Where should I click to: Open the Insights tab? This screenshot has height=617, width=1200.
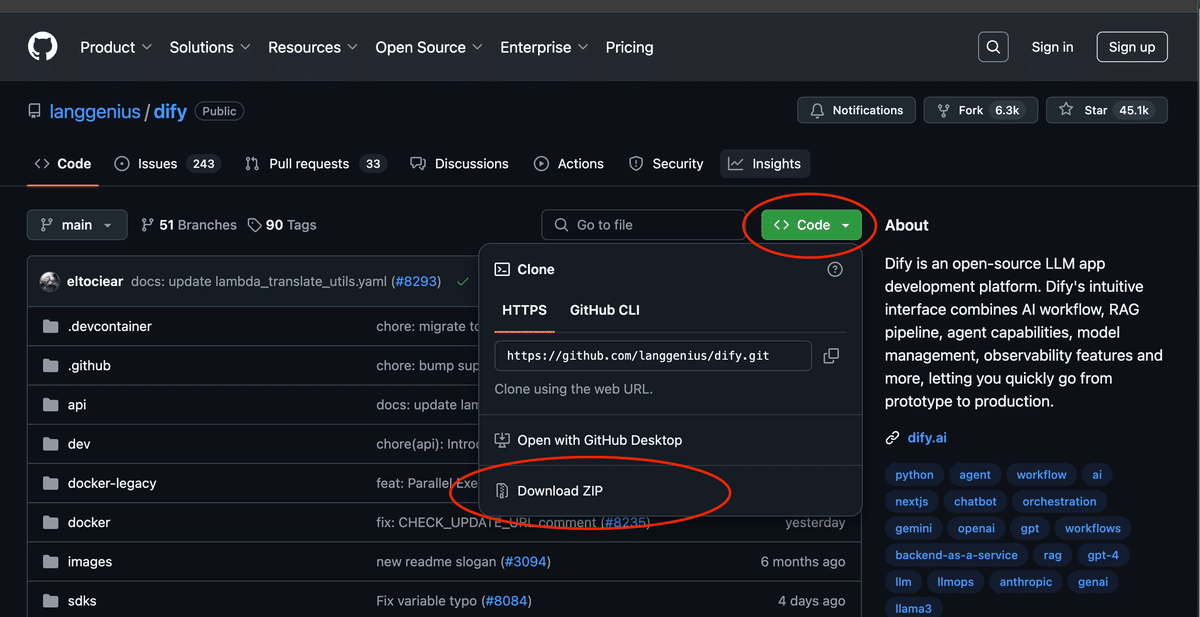tap(765, 164)
